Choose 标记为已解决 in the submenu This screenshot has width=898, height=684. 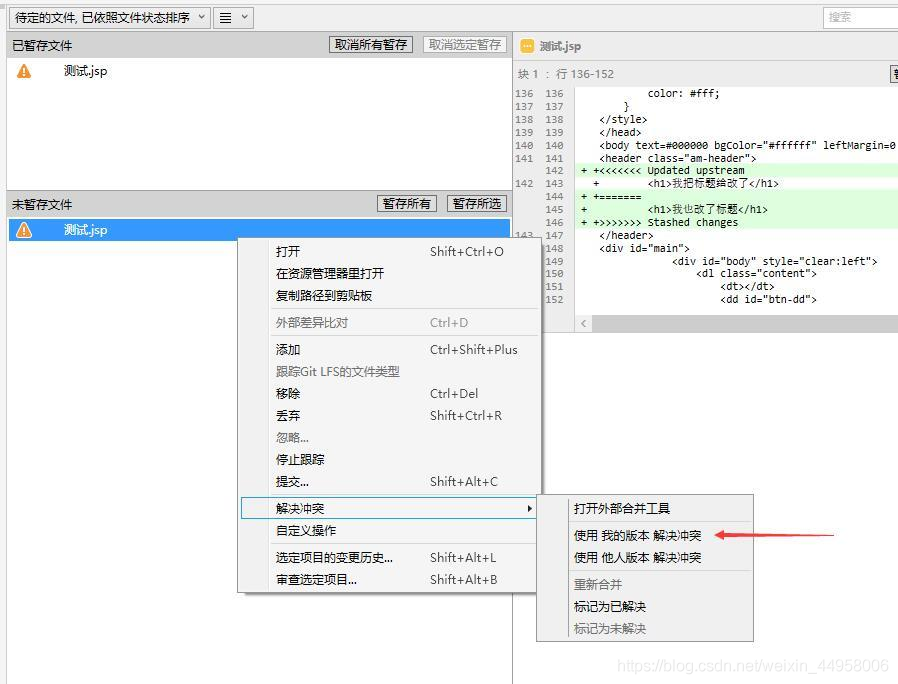tap(609, 607)
